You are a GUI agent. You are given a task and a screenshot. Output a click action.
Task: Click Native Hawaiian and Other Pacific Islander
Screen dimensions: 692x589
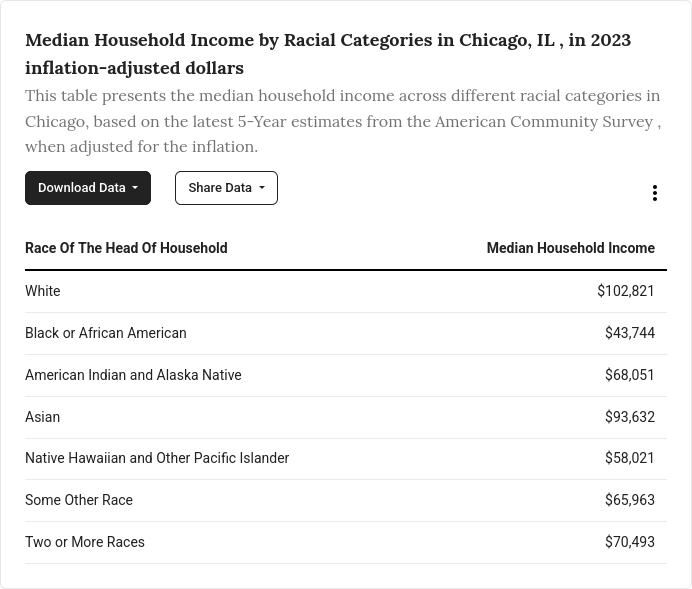click(x=157, y=458)
